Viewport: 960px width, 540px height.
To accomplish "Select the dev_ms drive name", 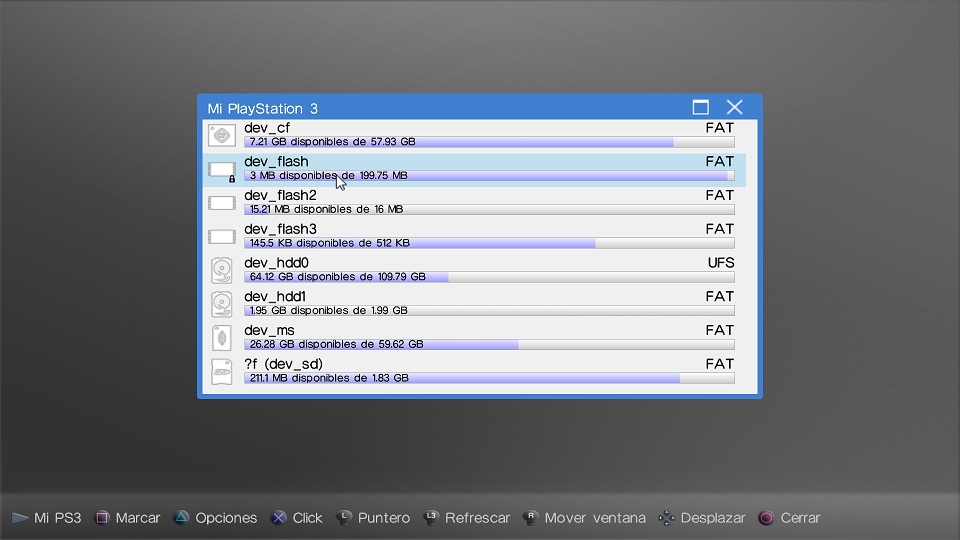I will coord(269,330).
